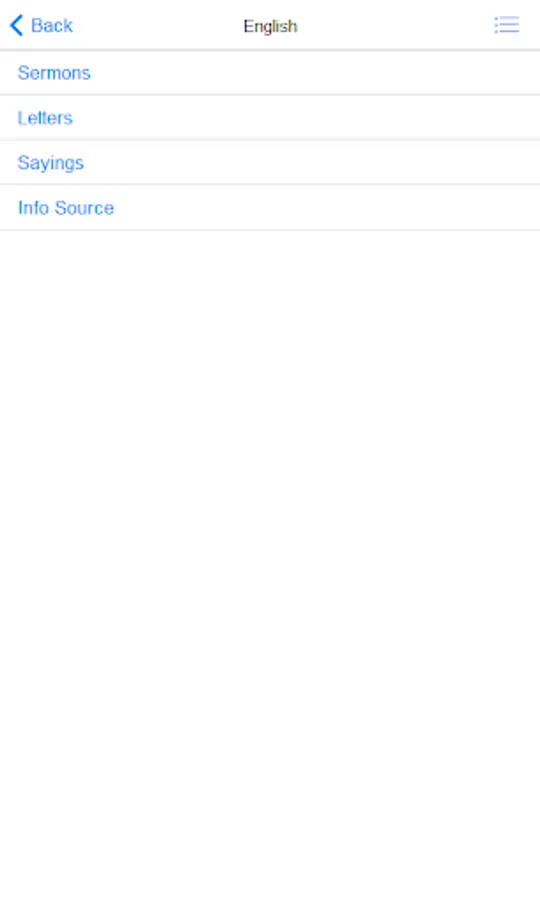Open the Sermons section
Screen dimensions: 540x900
click(x=270, y=73)
